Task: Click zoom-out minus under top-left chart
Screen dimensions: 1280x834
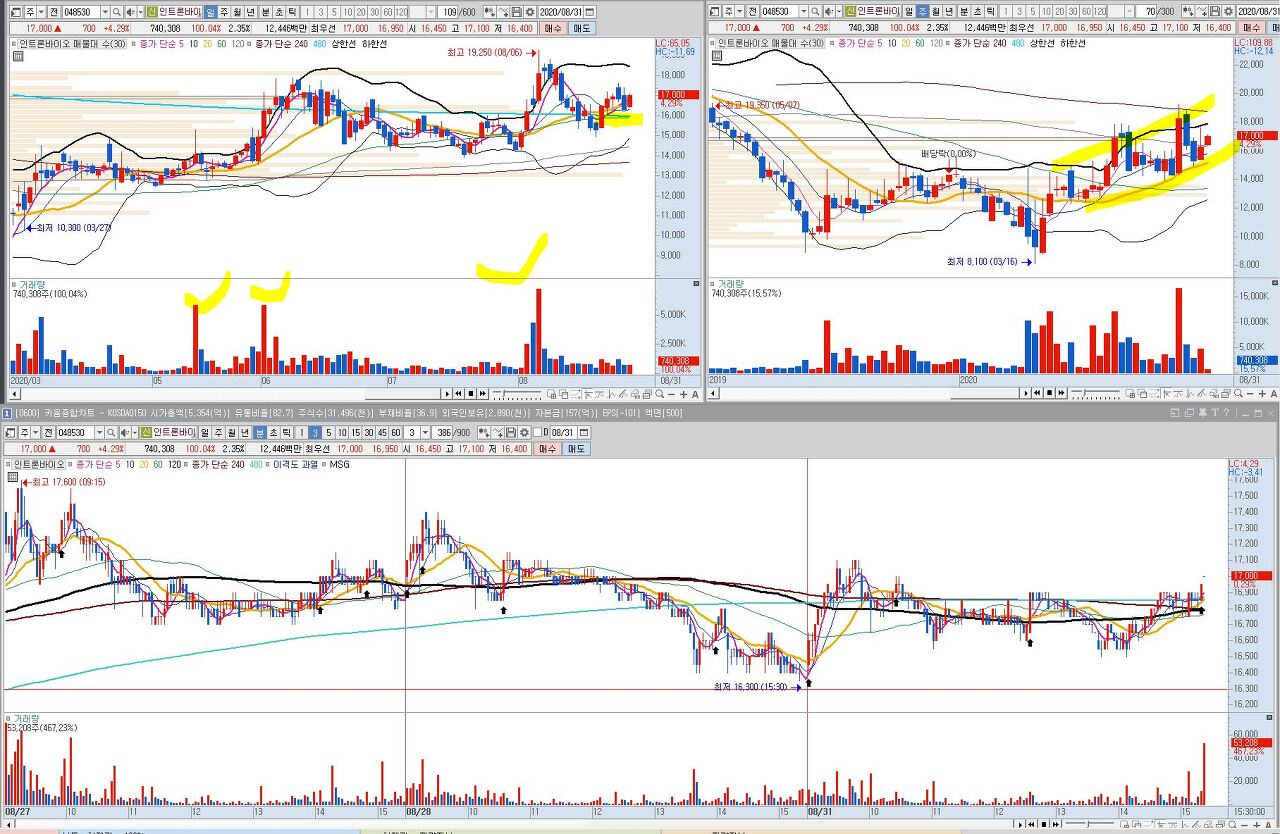Action: pos(671,394)
